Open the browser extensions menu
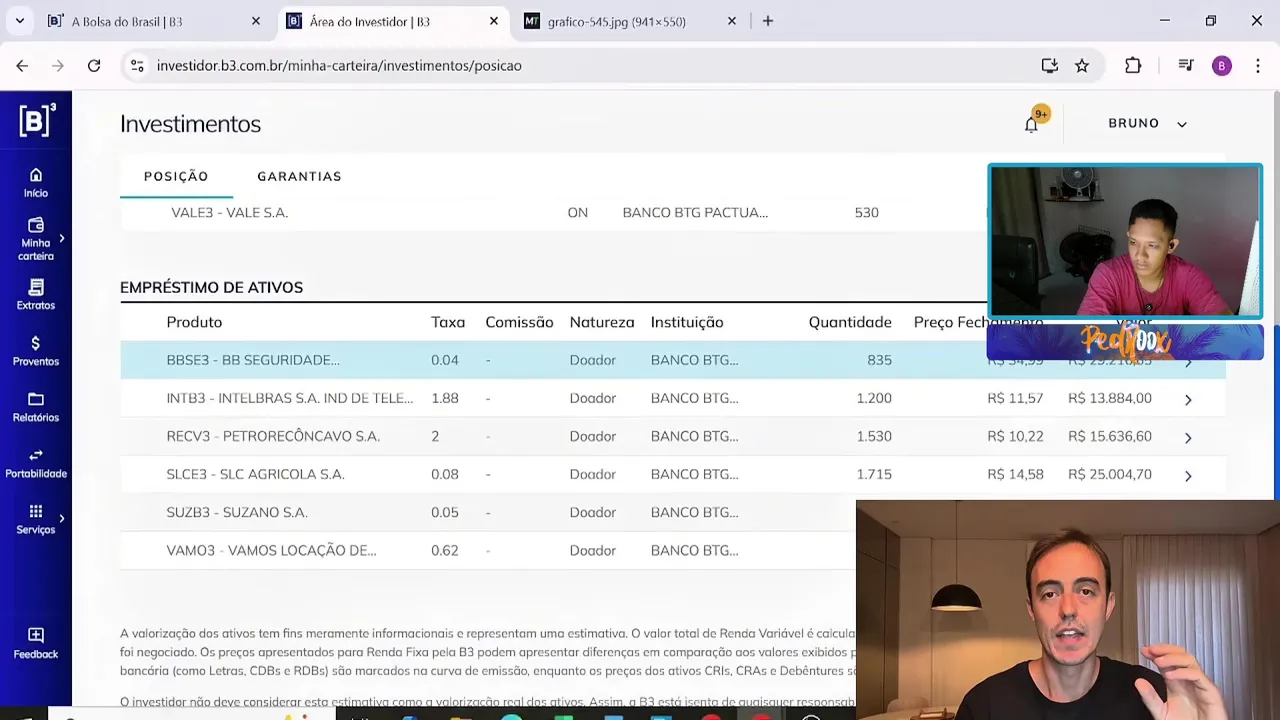 click(x=1133, y=66)
